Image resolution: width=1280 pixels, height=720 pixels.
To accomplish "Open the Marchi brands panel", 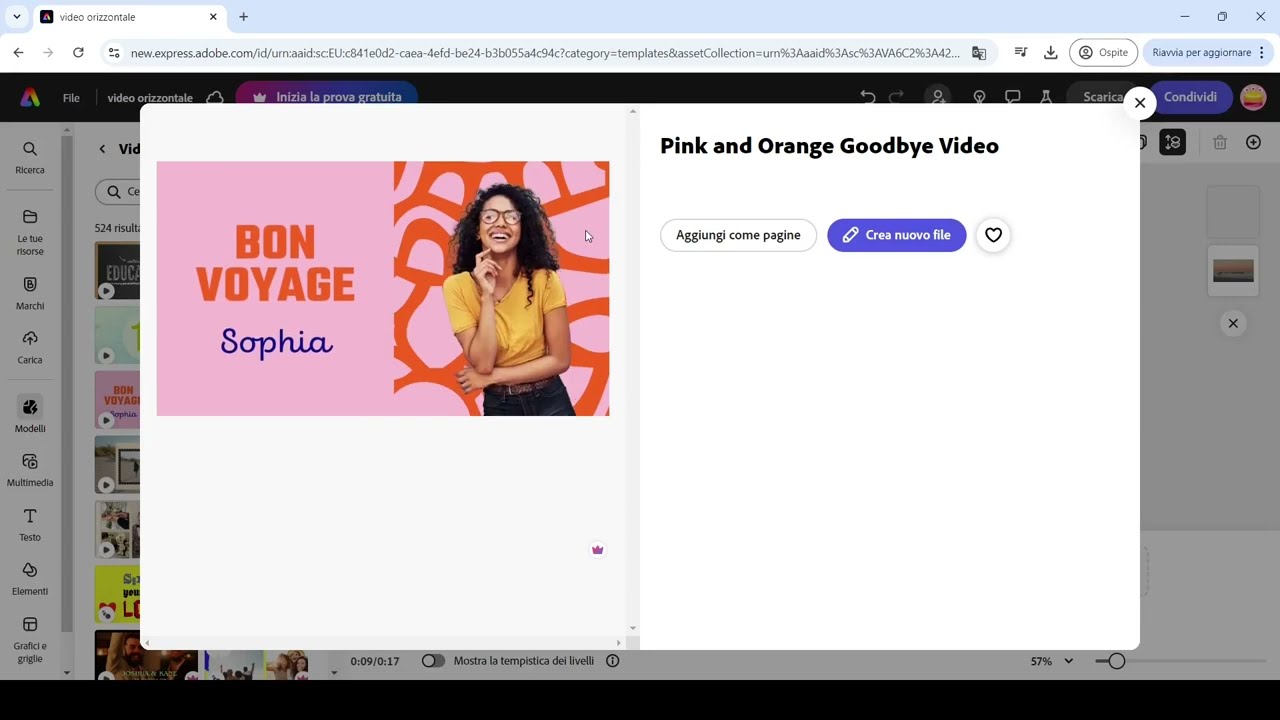I will click(x=30, y=293).
